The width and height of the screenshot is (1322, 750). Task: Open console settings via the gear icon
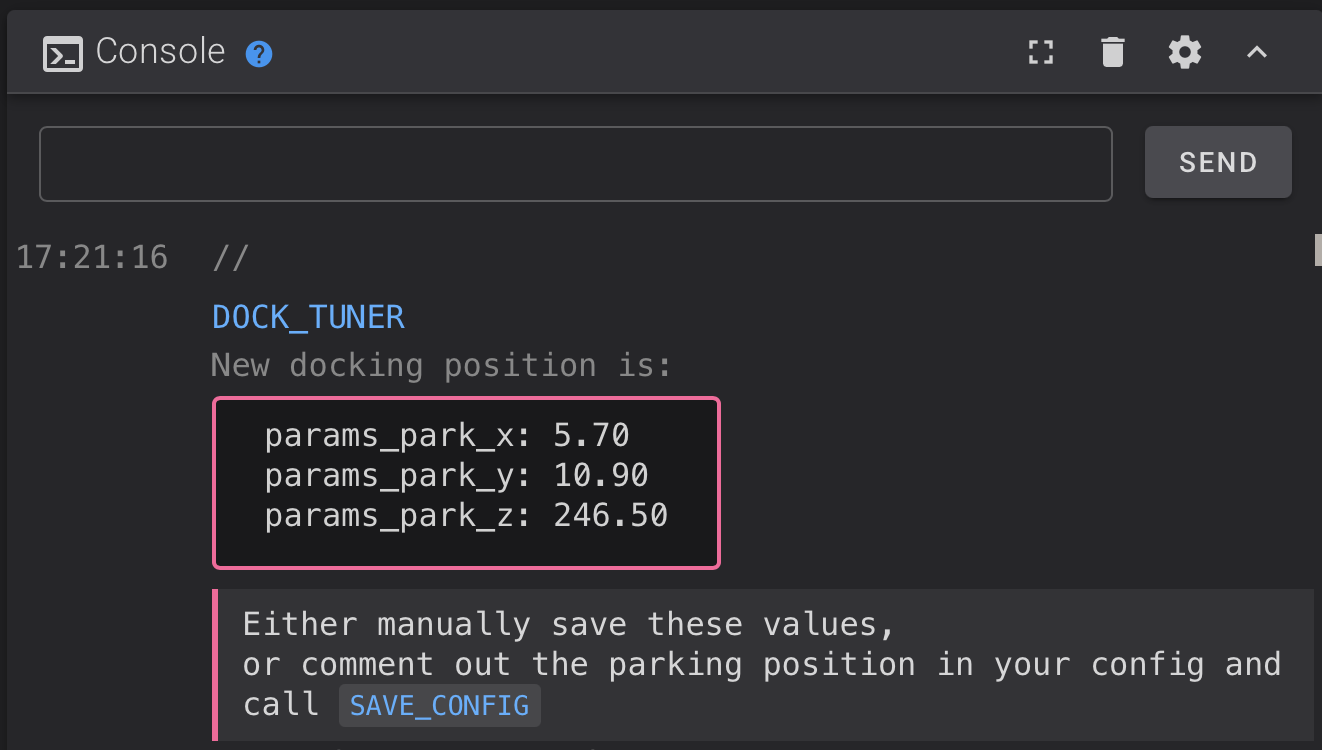pyautogui.click(x=1184, y=52)
